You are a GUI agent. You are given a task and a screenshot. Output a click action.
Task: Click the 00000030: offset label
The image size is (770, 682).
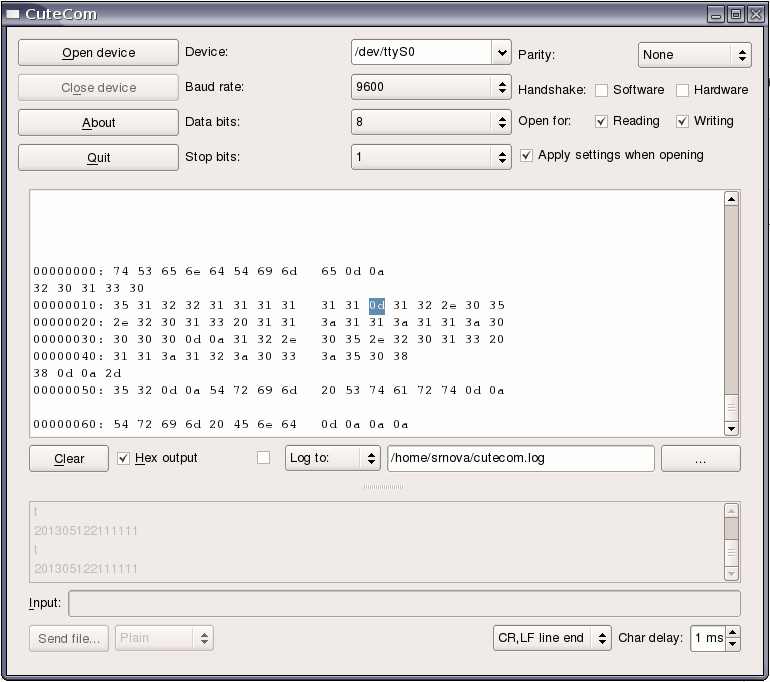[x=68, y=340]
